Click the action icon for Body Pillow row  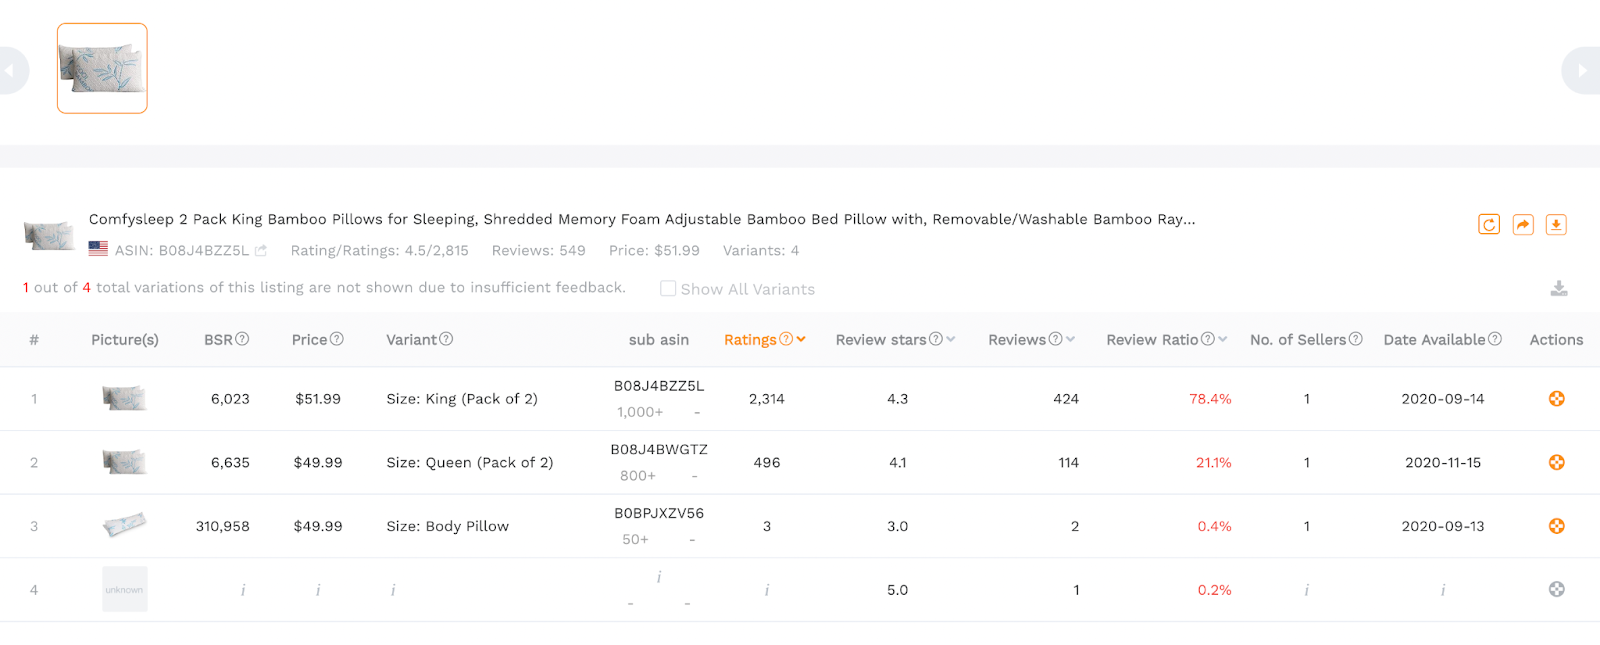(x=1557, y=526)
